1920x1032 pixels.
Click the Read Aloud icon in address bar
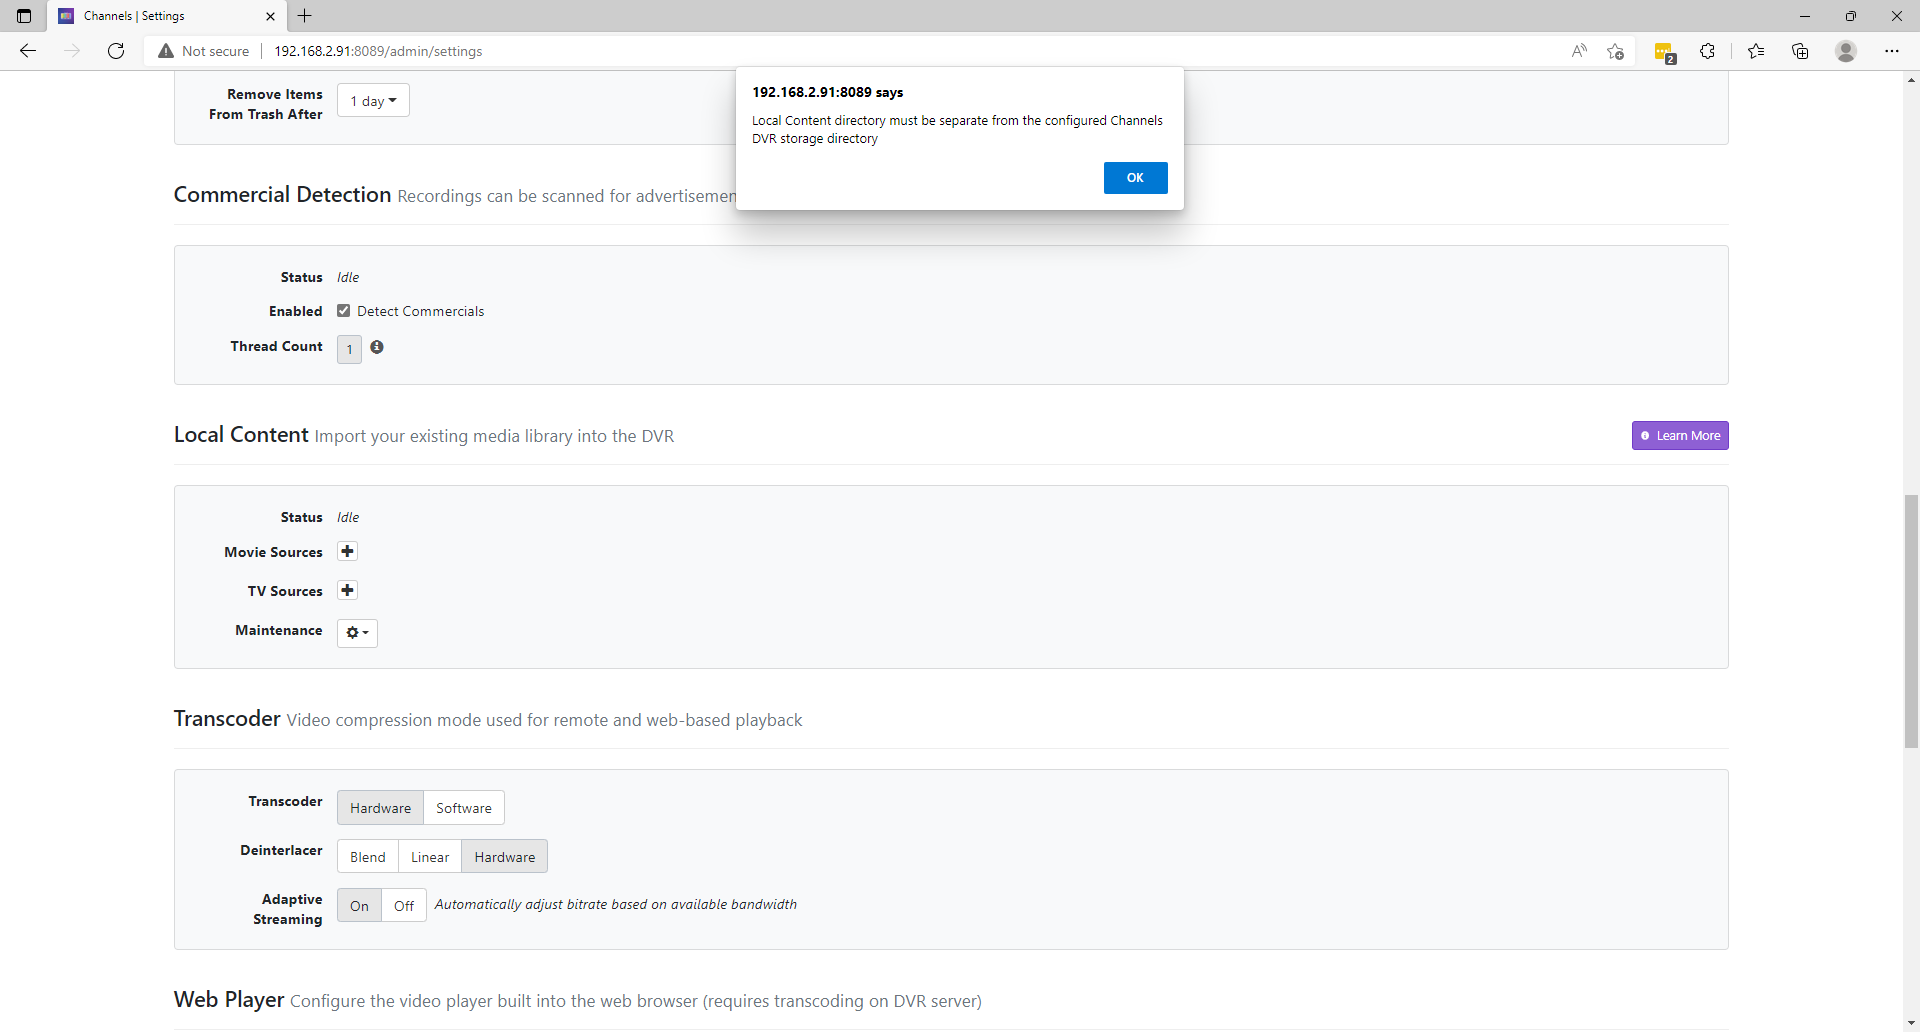(1579, 51)
